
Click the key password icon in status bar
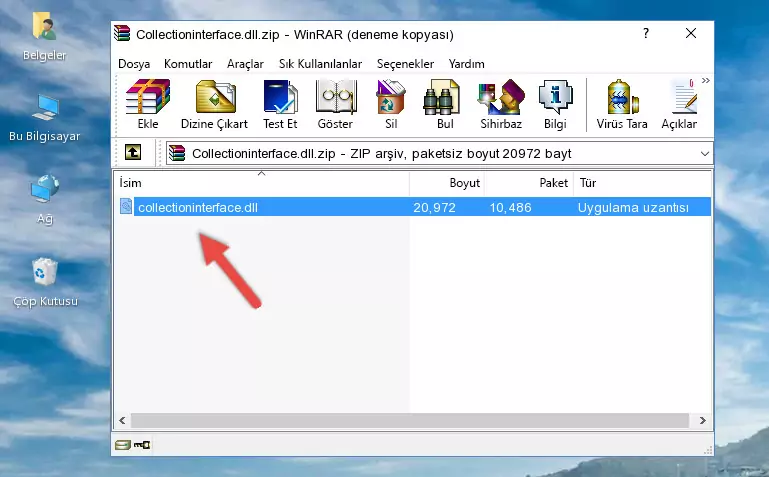coord(142,445)
